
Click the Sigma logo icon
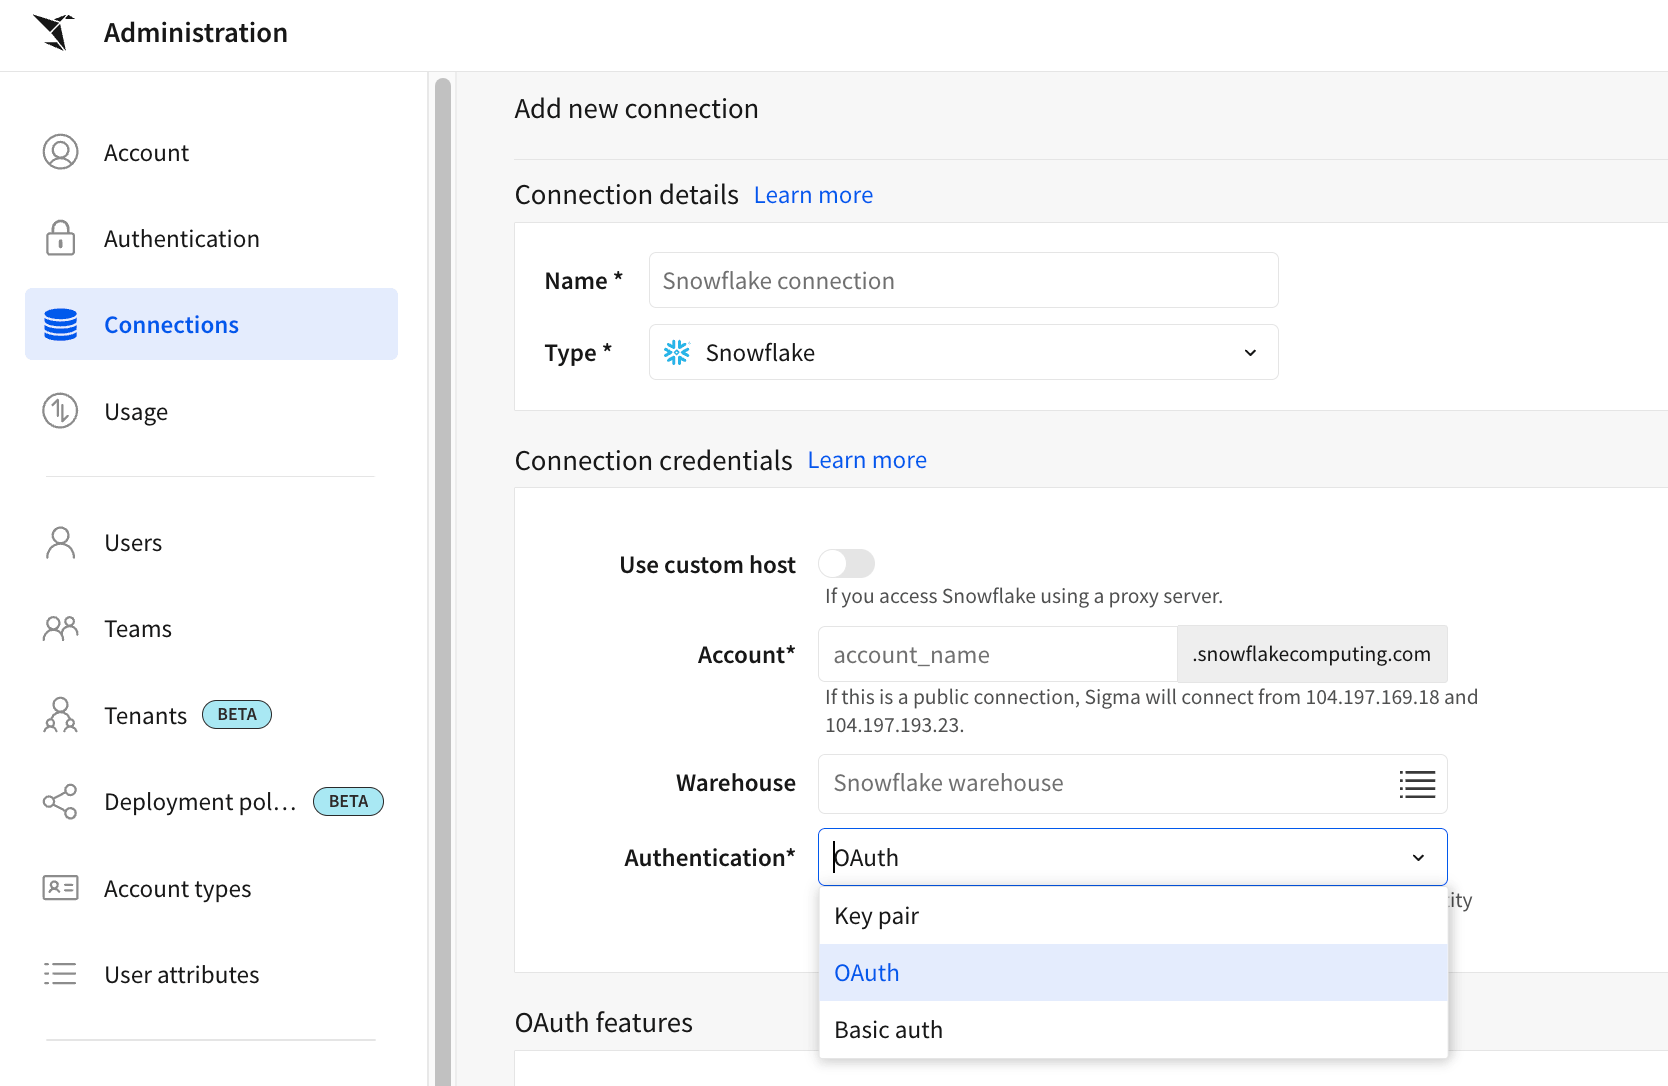[55, 32]
